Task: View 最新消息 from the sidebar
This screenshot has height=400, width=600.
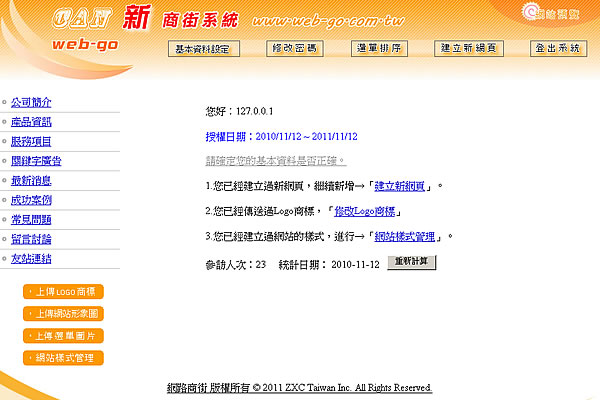Action: pyautogui.click(x=31, y=181)
